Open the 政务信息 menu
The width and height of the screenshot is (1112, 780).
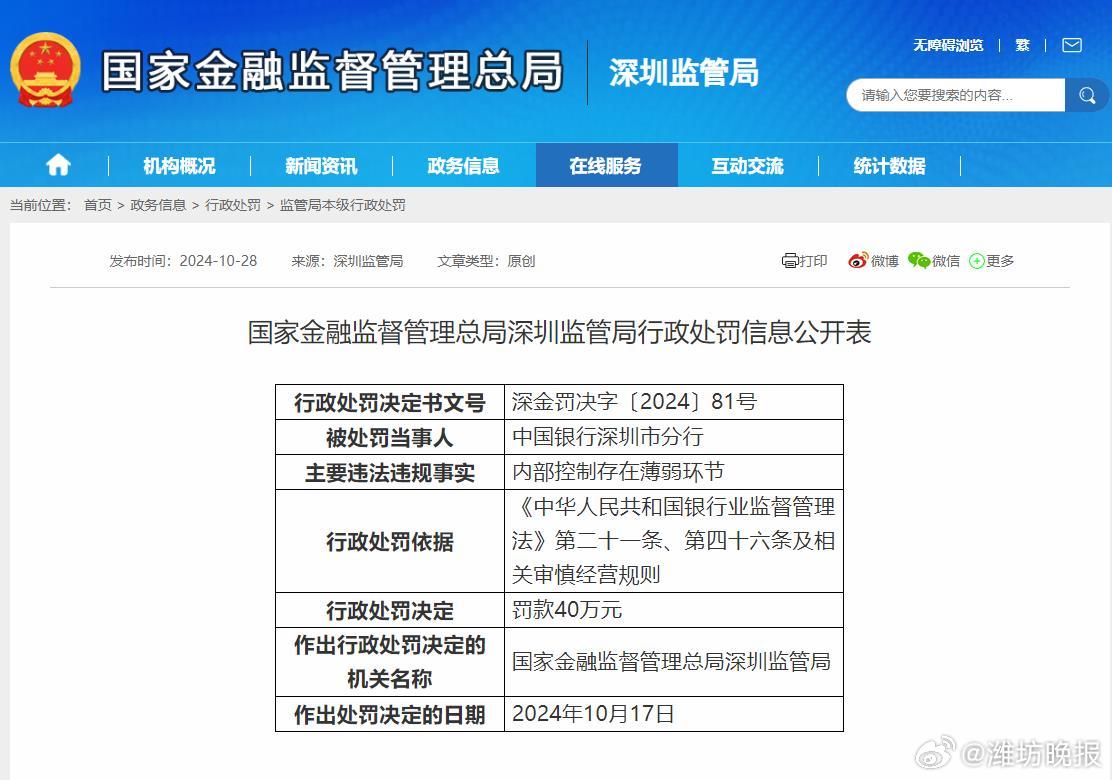[x=463, y=166]
